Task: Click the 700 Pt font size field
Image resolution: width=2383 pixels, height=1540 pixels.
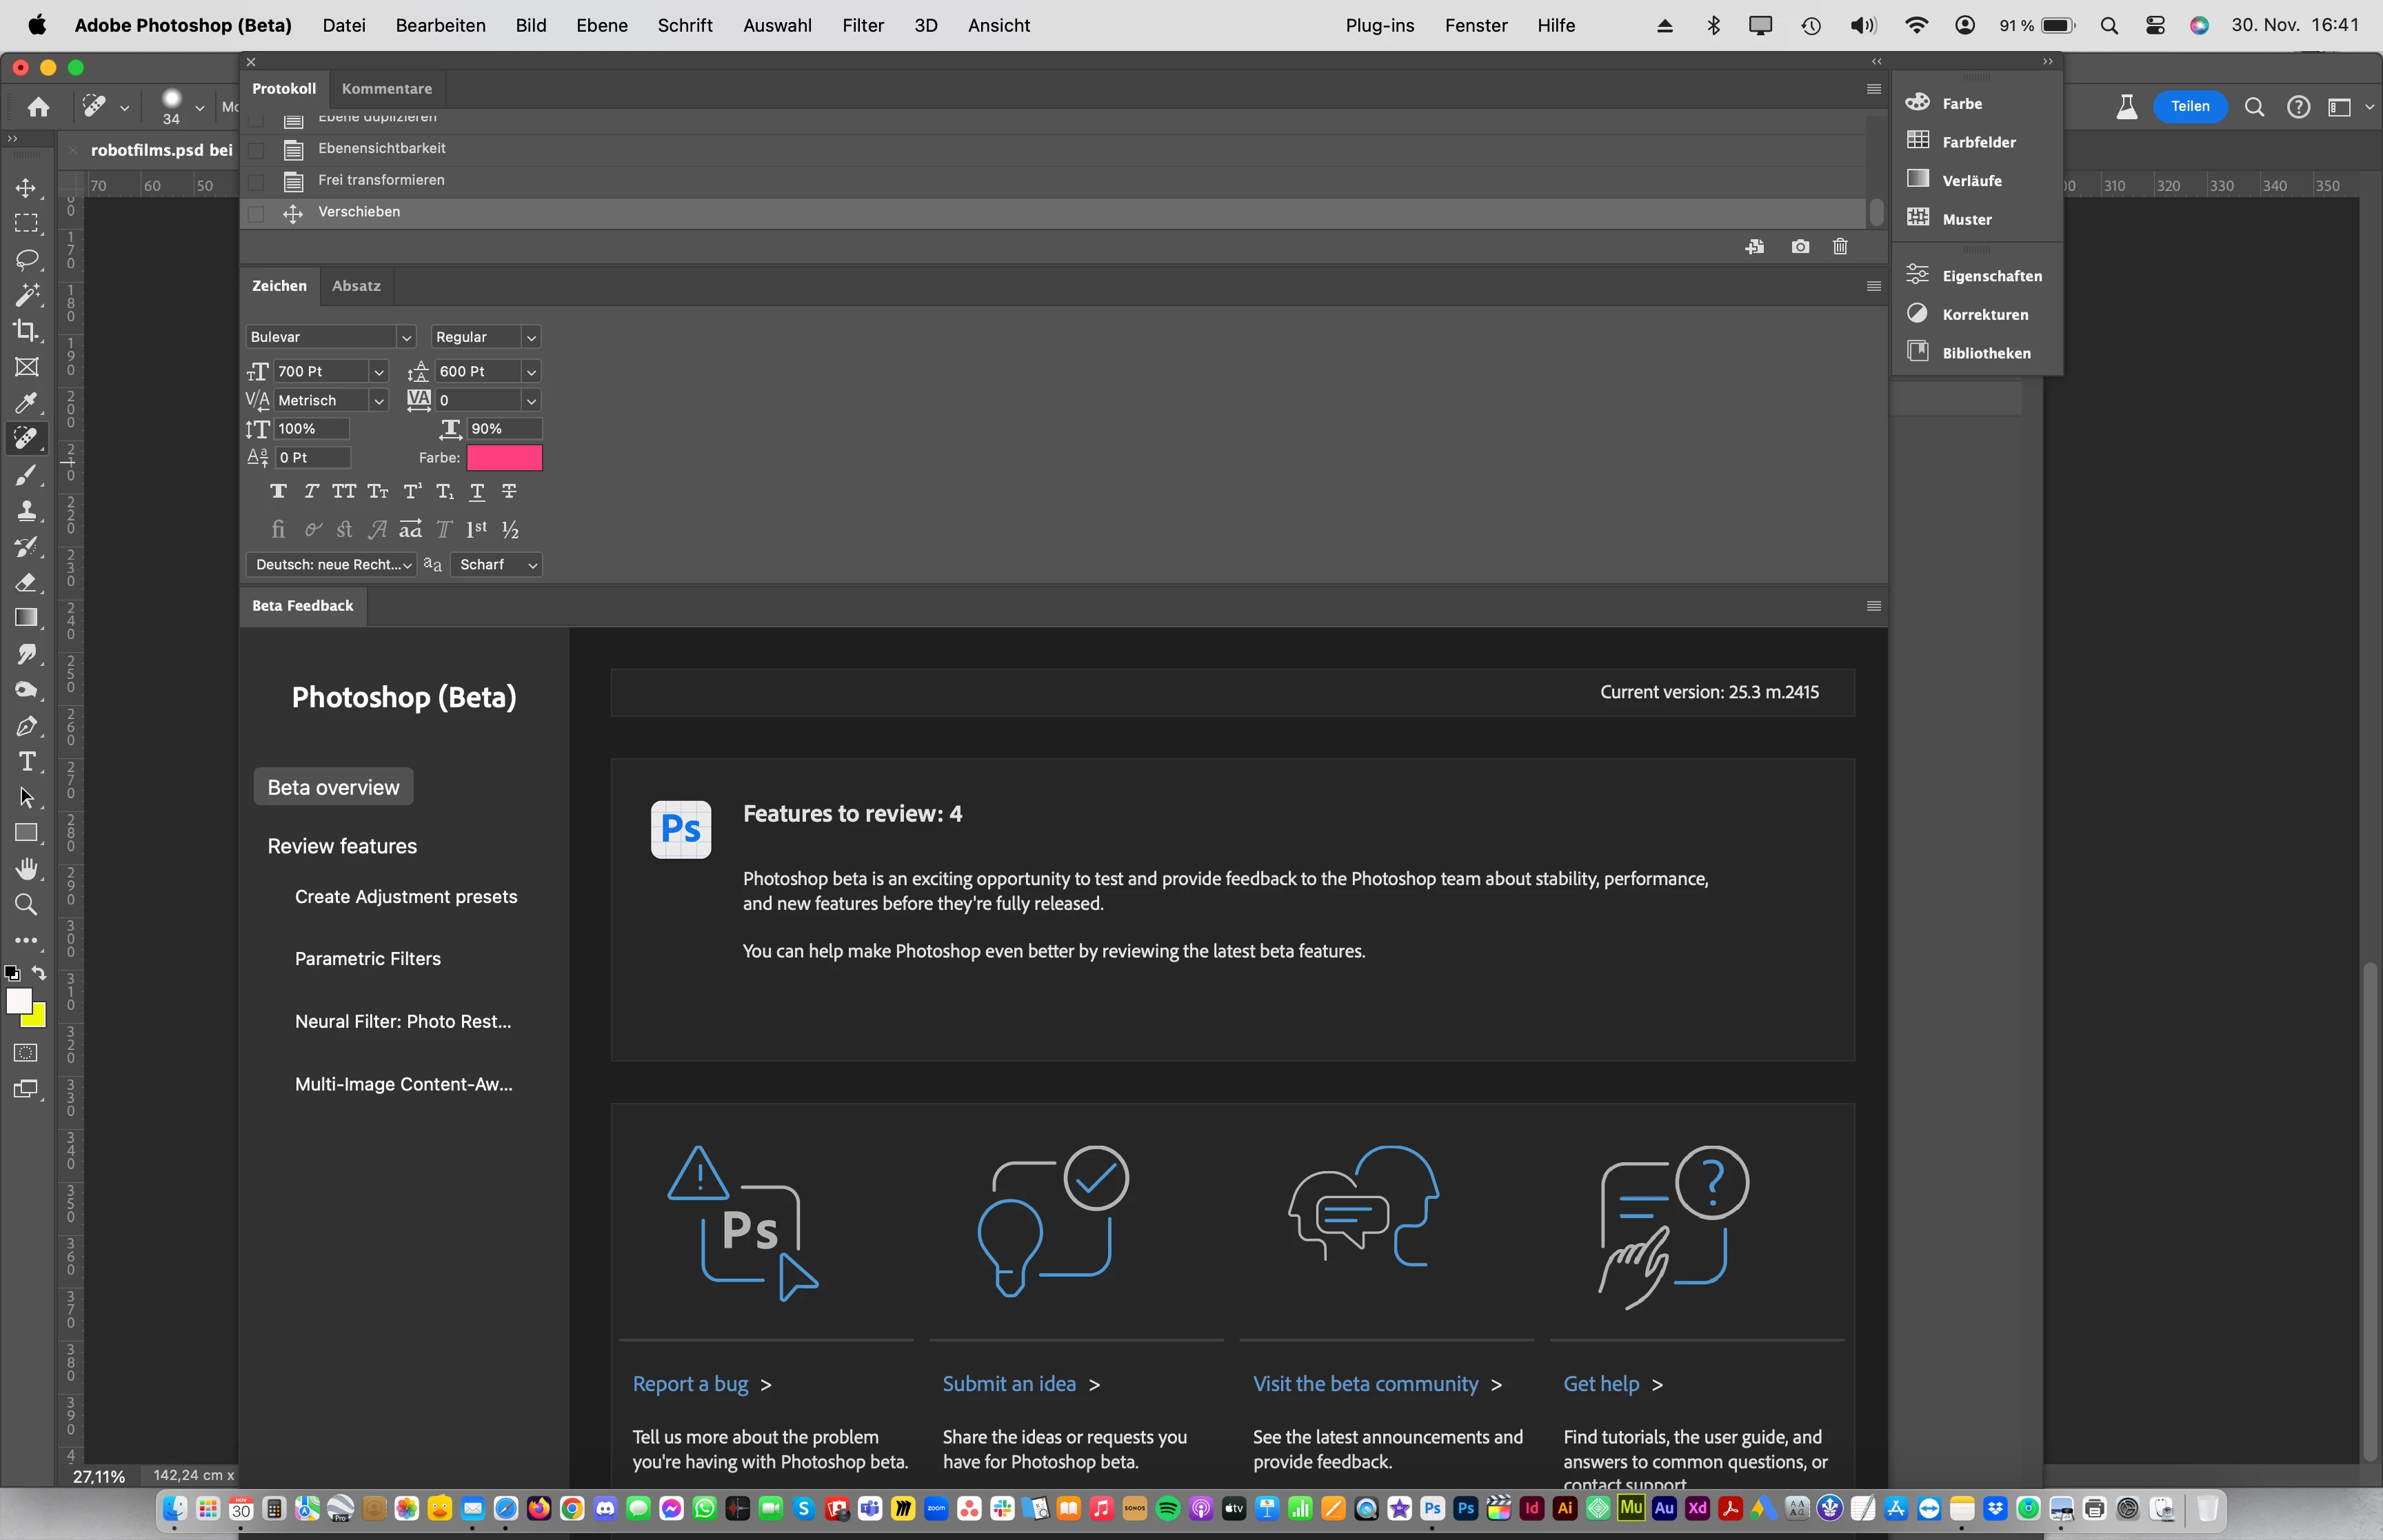Action: coord(319,372)
